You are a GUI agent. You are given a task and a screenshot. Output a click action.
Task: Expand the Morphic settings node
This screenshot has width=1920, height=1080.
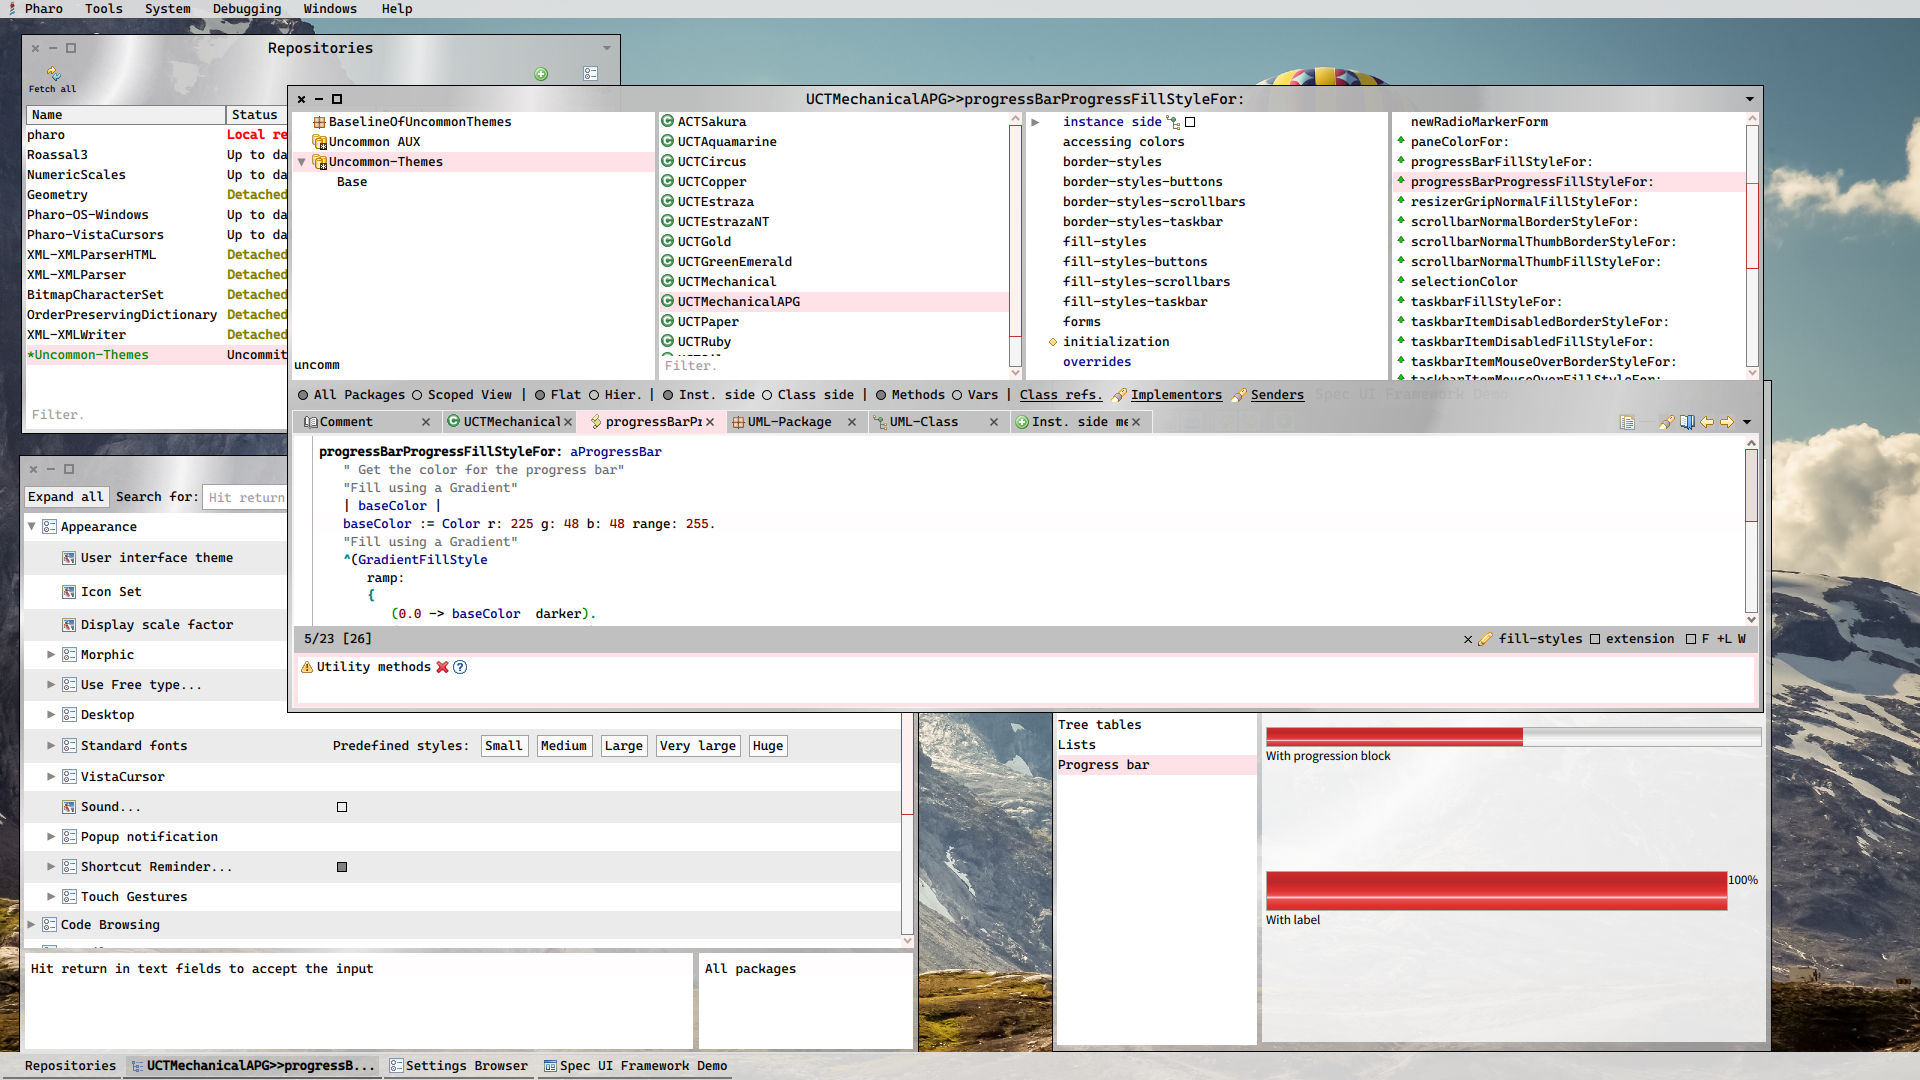coord(51,654)
